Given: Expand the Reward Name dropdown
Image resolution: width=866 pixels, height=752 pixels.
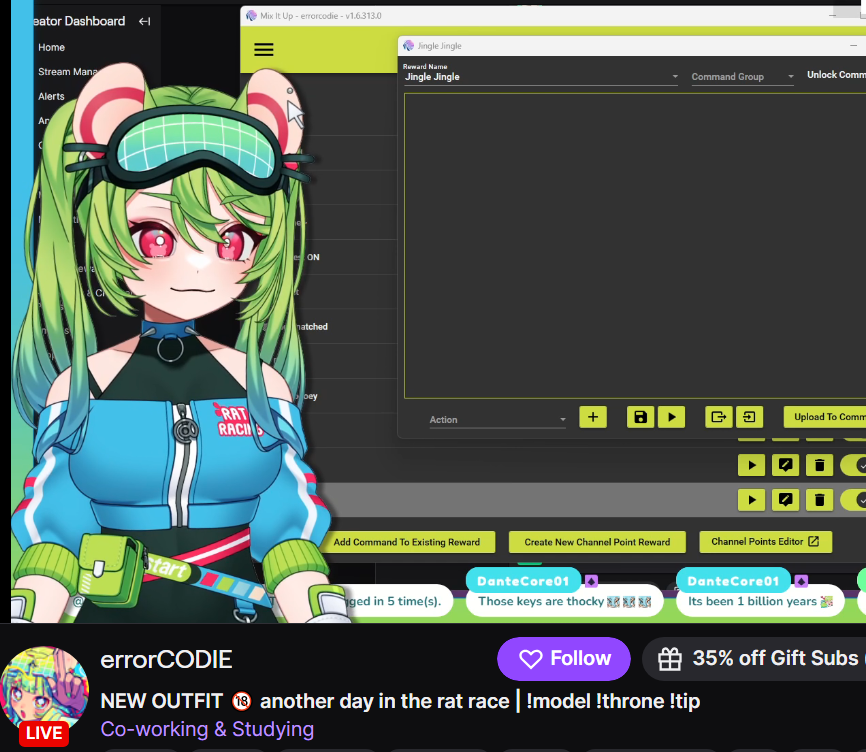Looking at the screenshot, I should point(675,77).
